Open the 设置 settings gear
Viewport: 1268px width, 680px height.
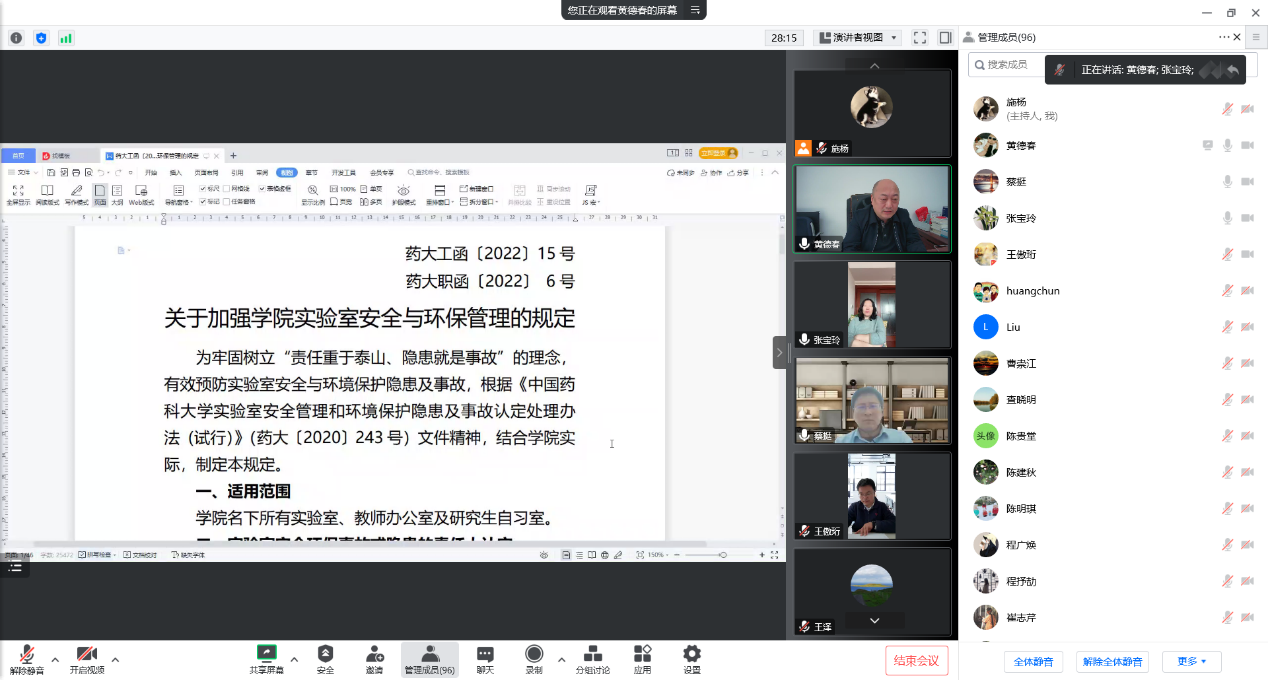coord(691,655)
